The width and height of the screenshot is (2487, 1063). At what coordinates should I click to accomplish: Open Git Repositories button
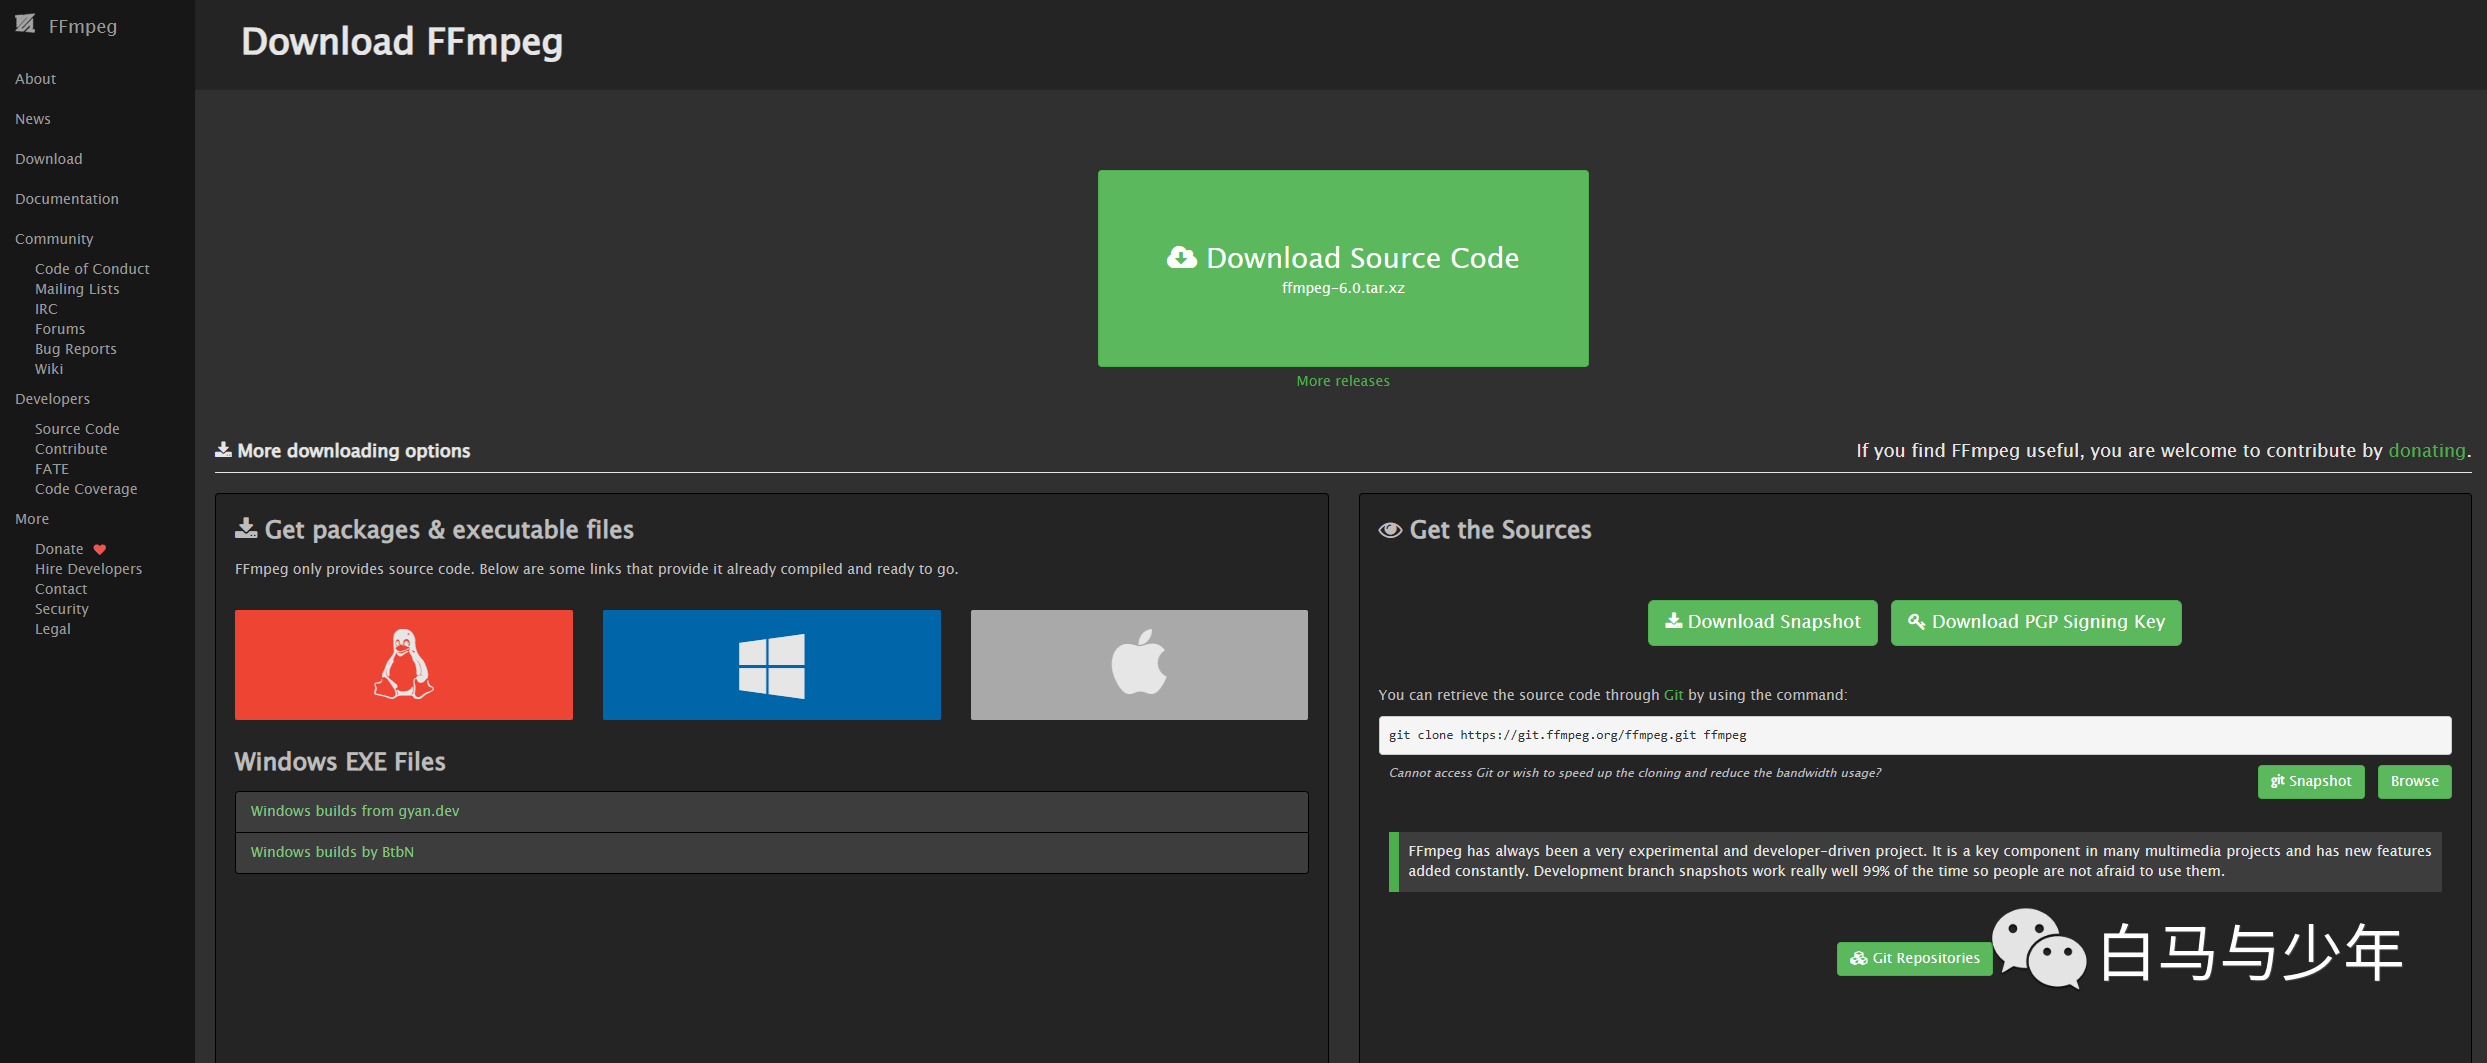(1915, 958)
